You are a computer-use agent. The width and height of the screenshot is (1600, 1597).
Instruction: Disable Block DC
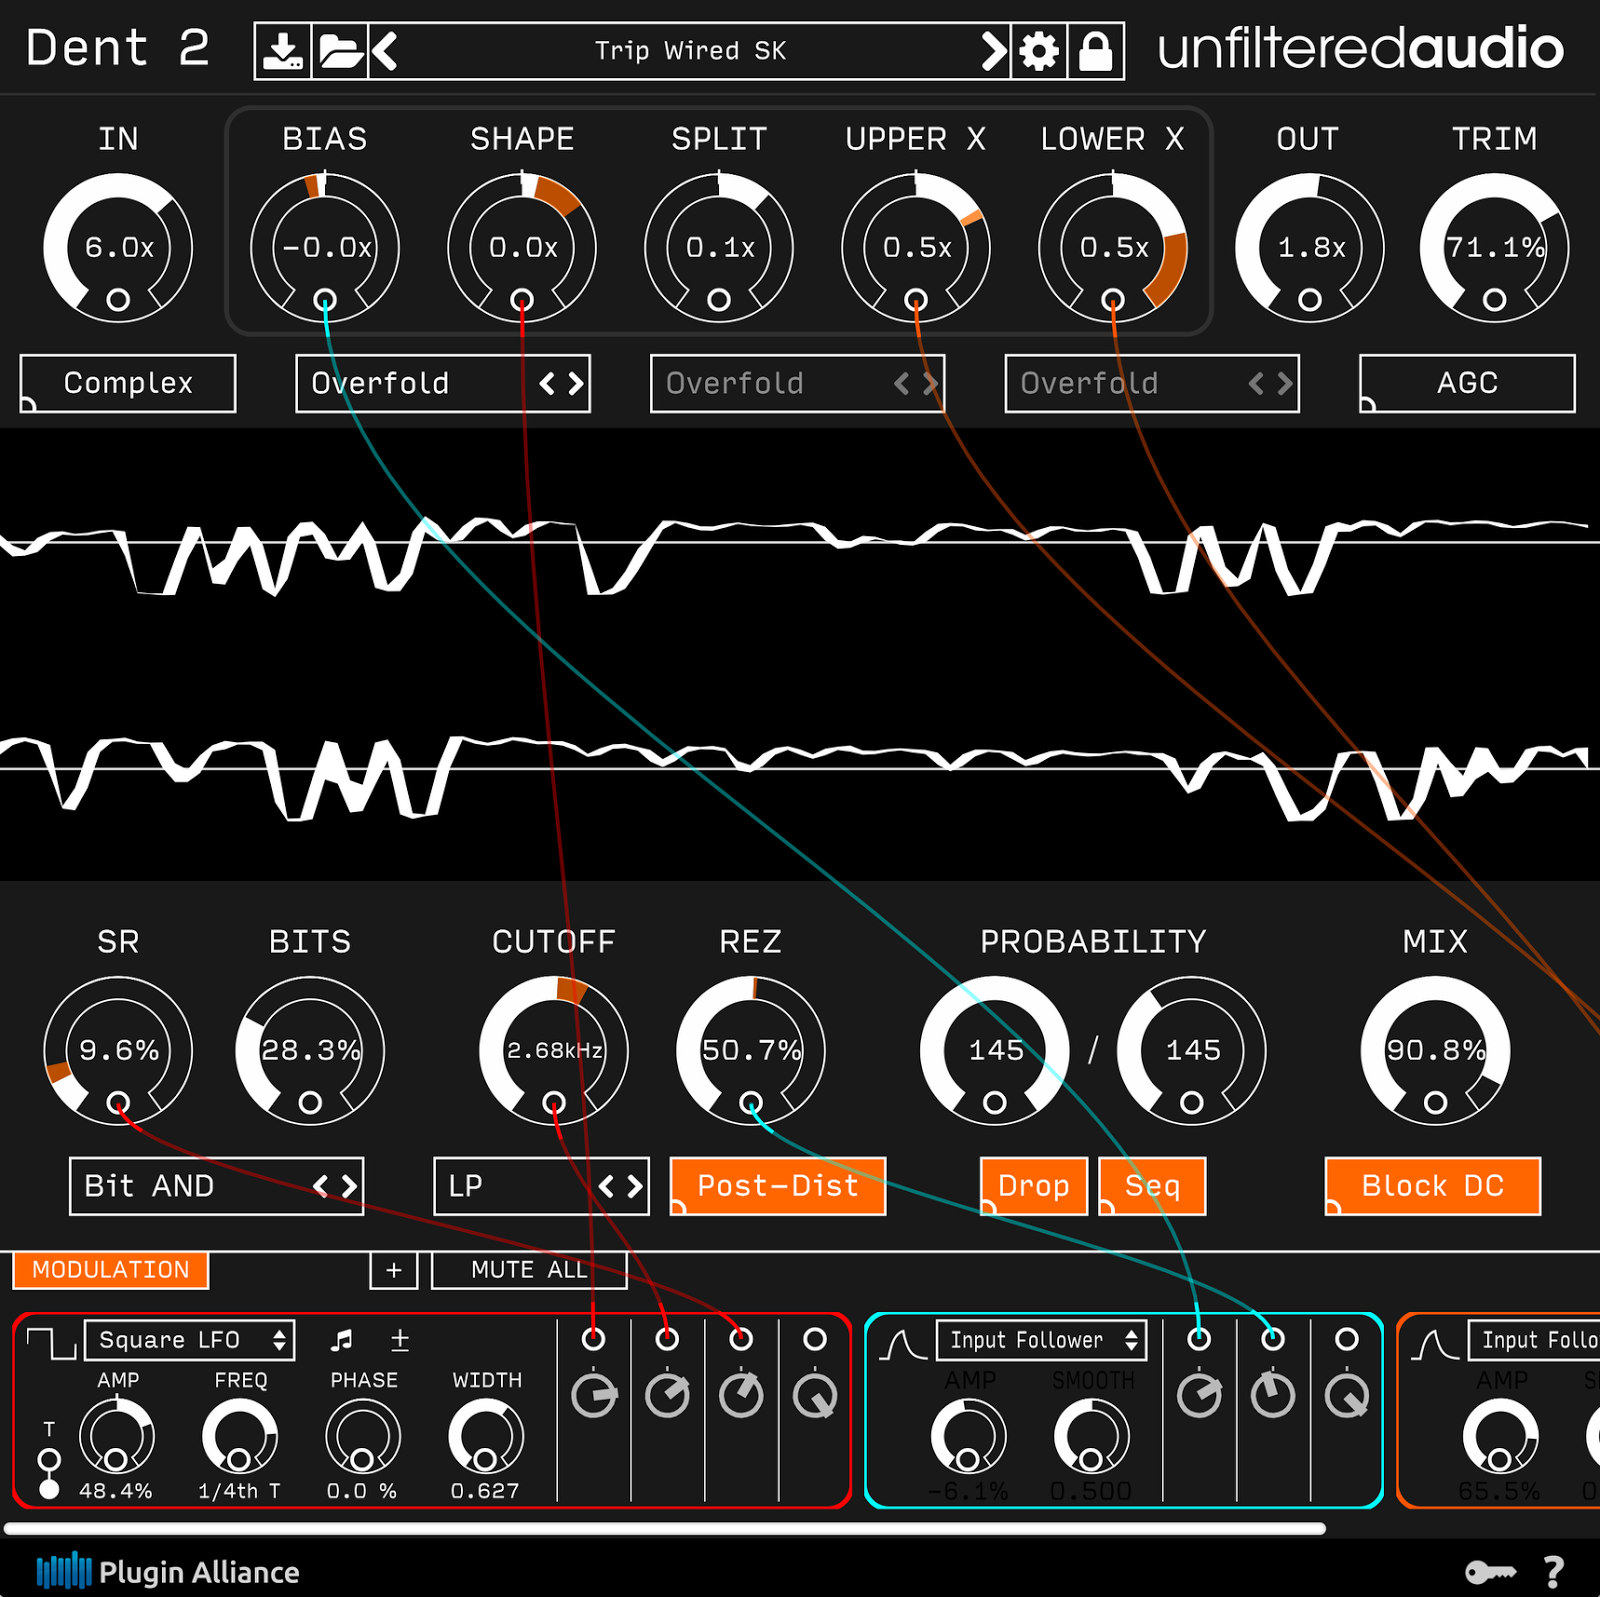pyautogui.click(x=1432, y=1186)
